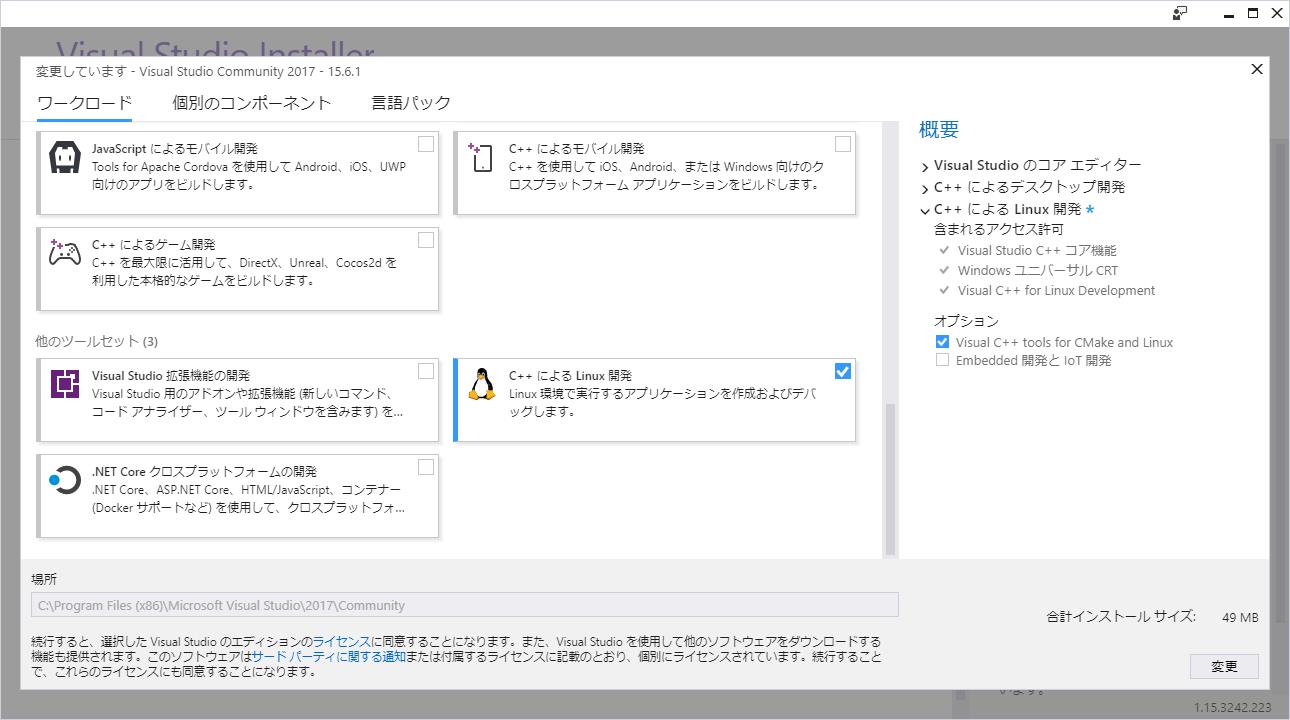Click Visual Studio C++ コア機能 component text

click(x=1037, y=251)
